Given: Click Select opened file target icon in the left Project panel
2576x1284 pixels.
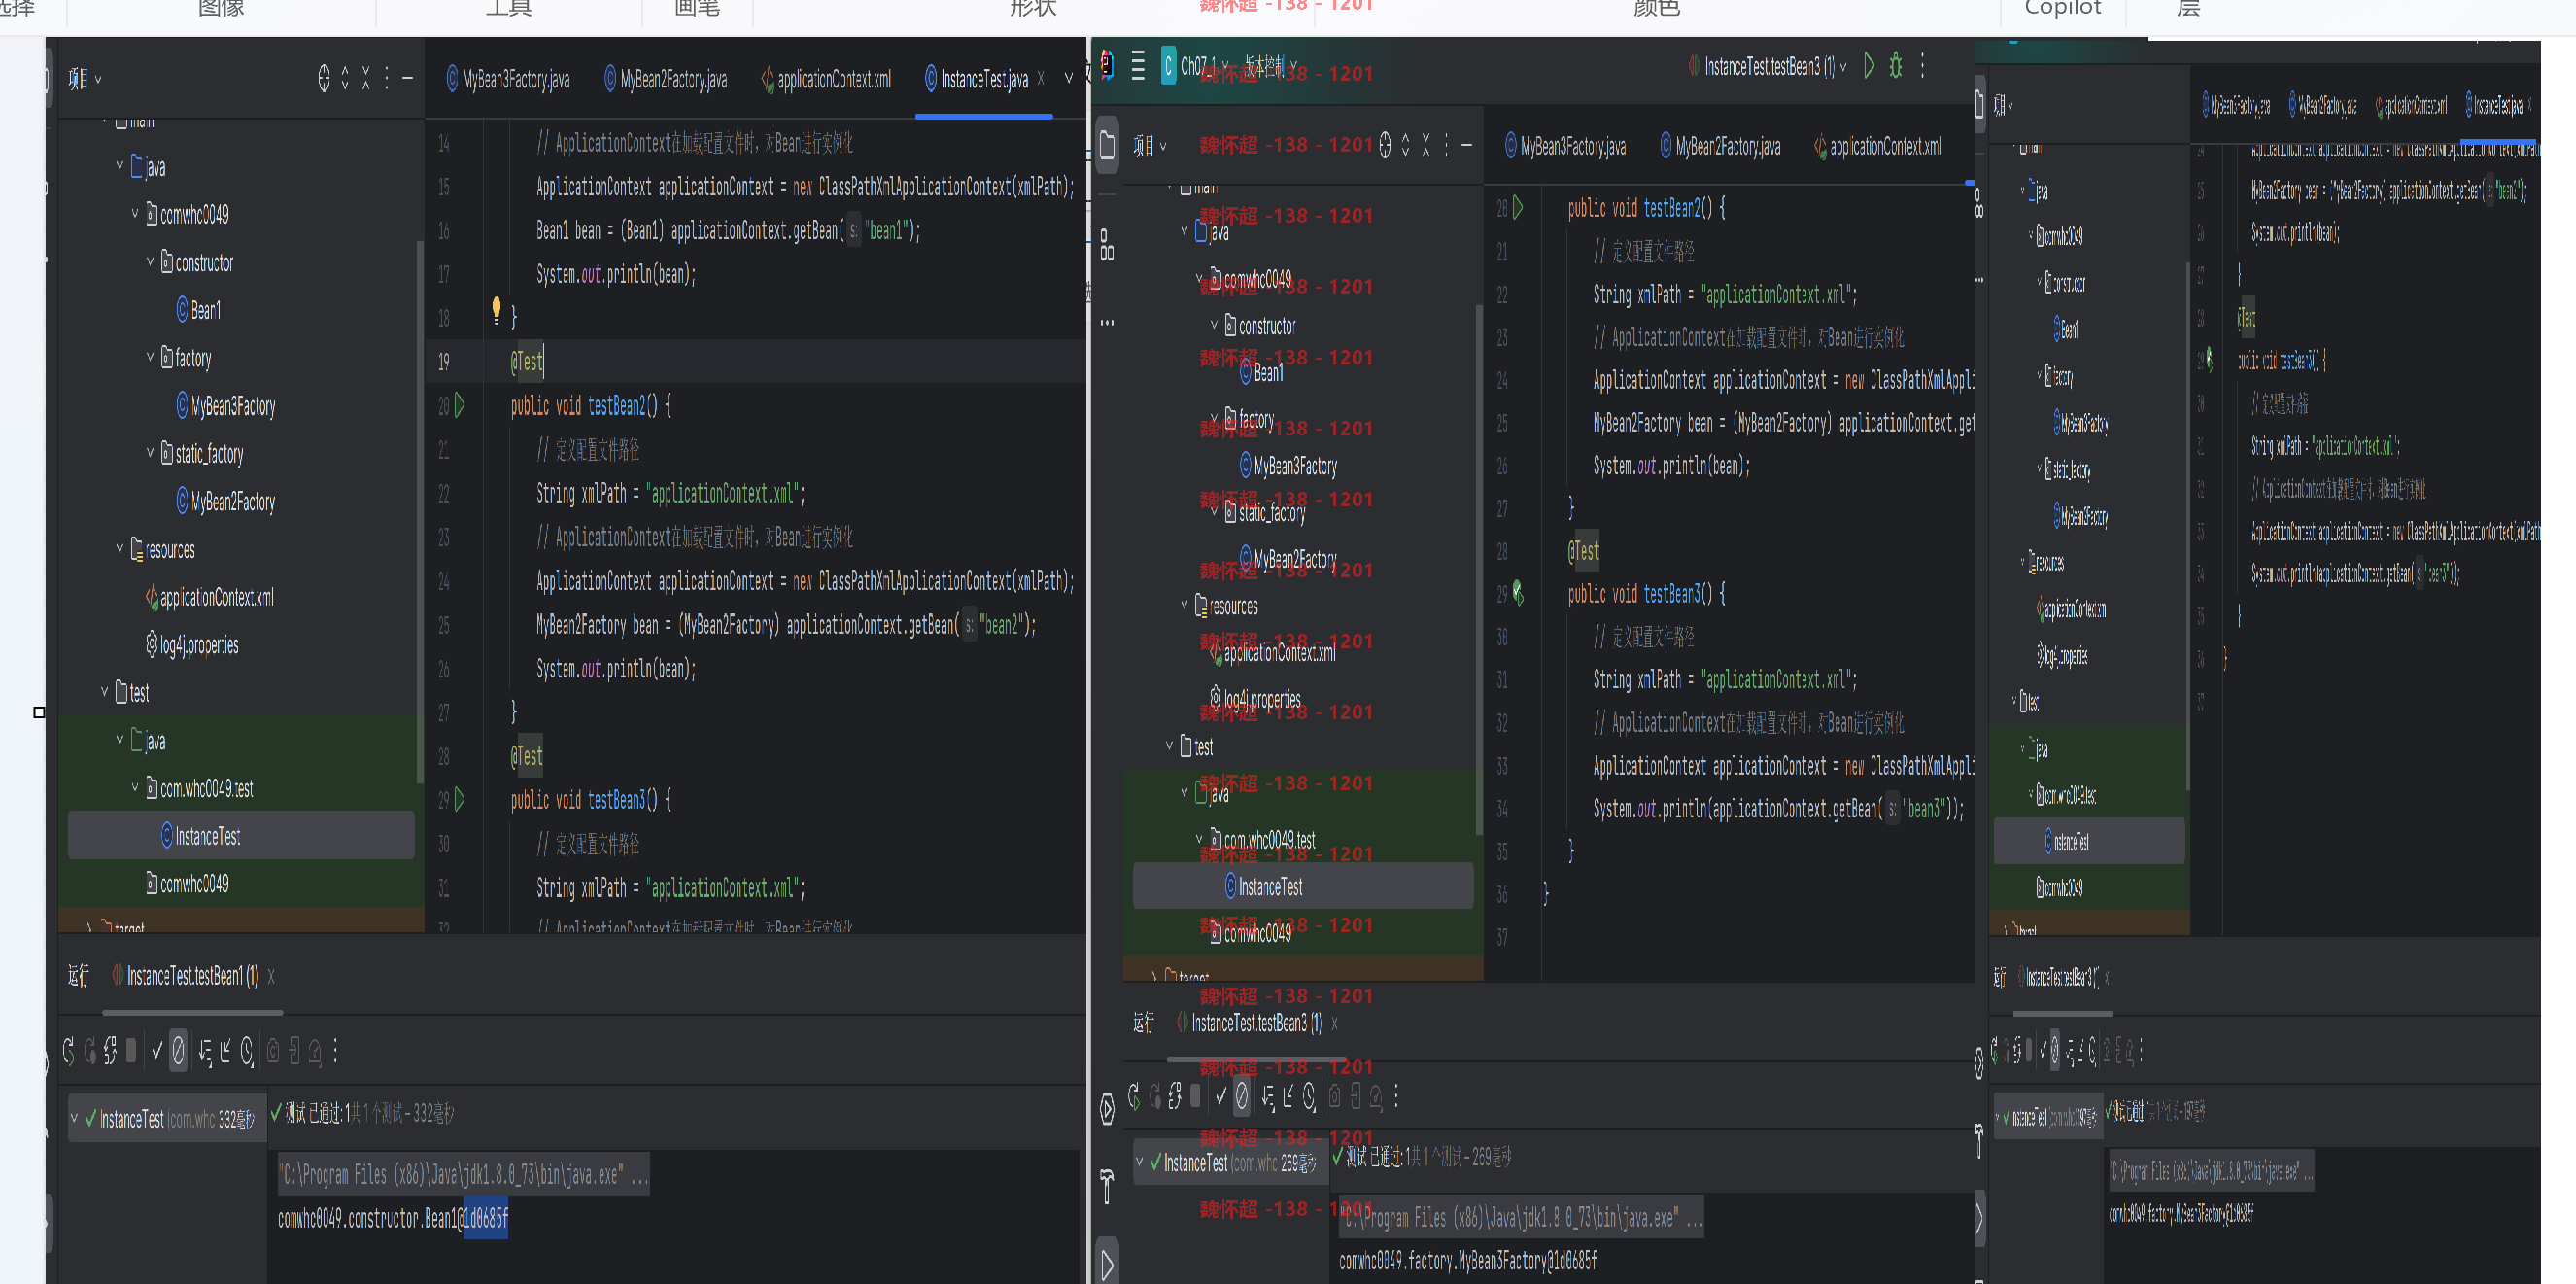Looking at the screenshot, I should click(x=324, y=78).
